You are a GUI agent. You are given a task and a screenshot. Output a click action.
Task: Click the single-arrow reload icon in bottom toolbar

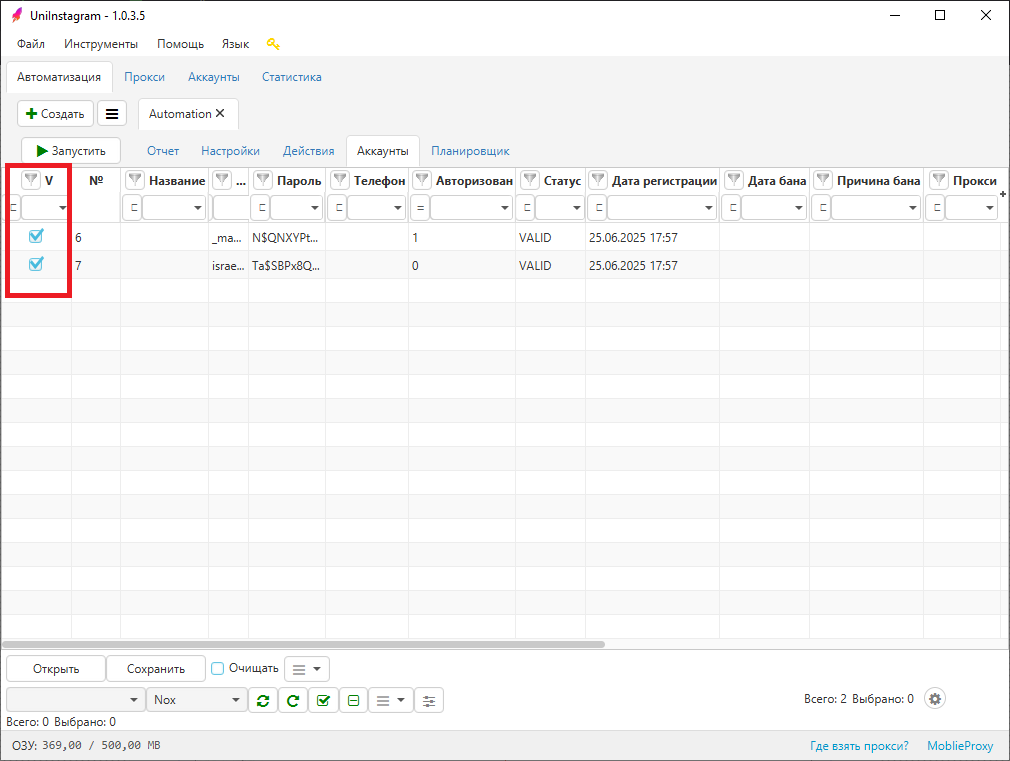(293, 700)
